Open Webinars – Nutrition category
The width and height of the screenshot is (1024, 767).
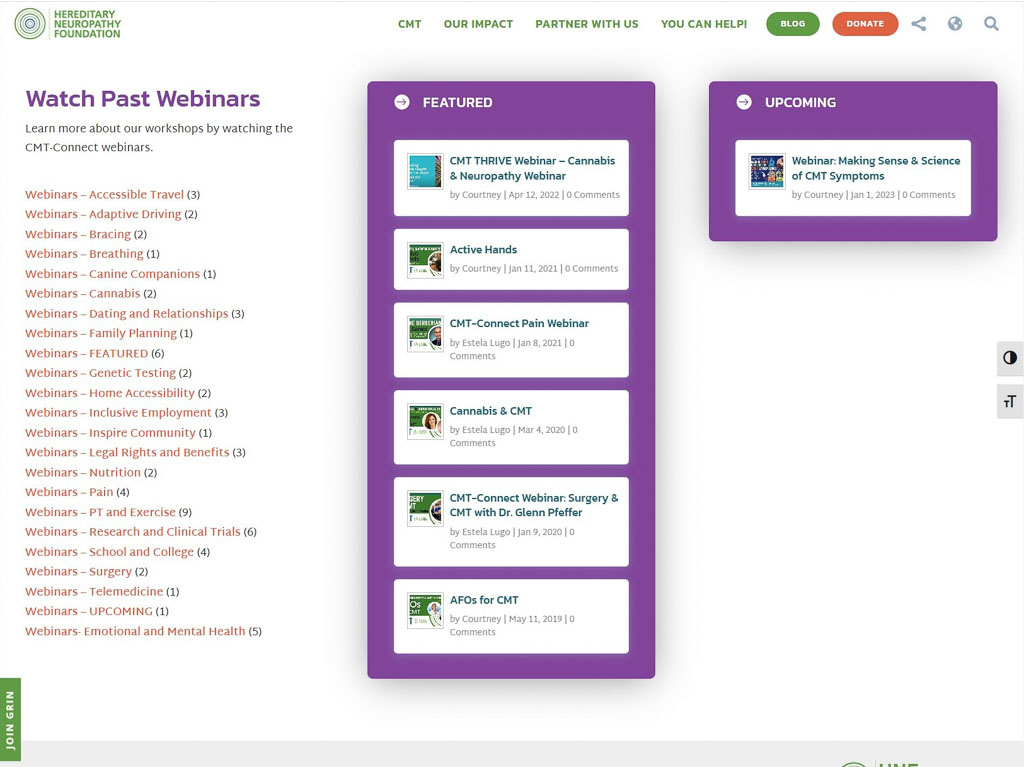(x=83, y=472)
